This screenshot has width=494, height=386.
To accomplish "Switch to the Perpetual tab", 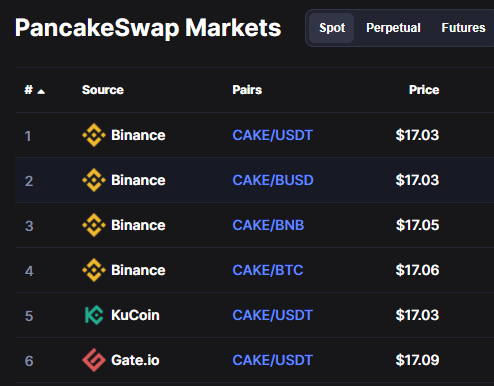I will [393, 28].
